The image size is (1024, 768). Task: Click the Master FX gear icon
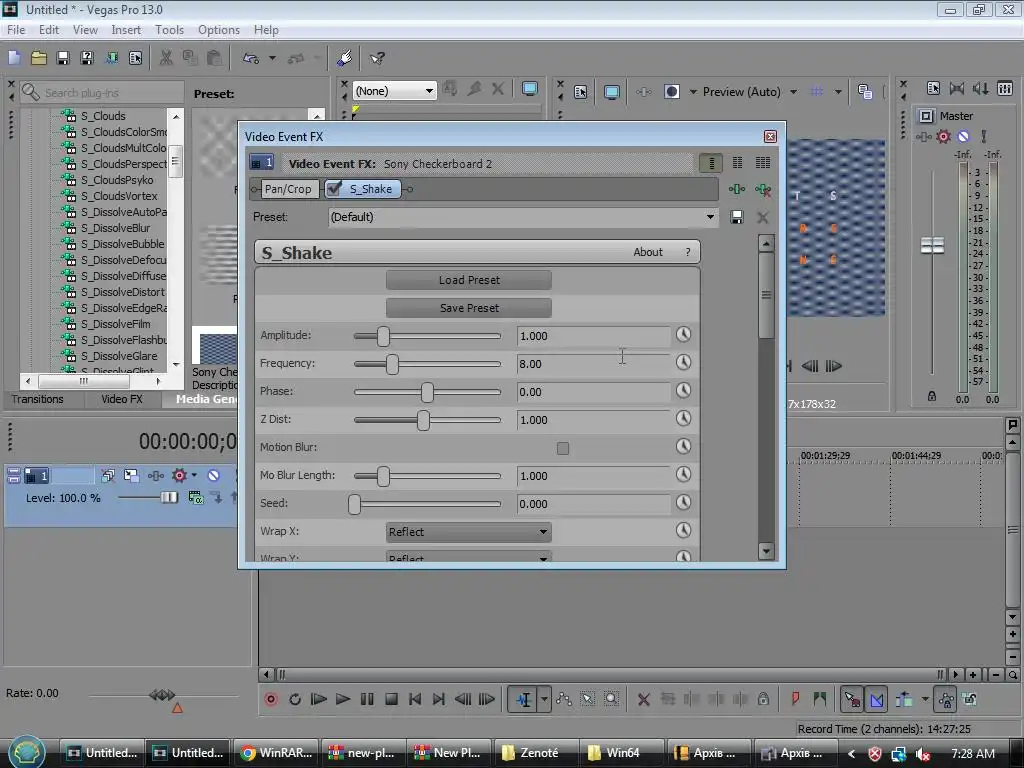click(x=943, y=136)
